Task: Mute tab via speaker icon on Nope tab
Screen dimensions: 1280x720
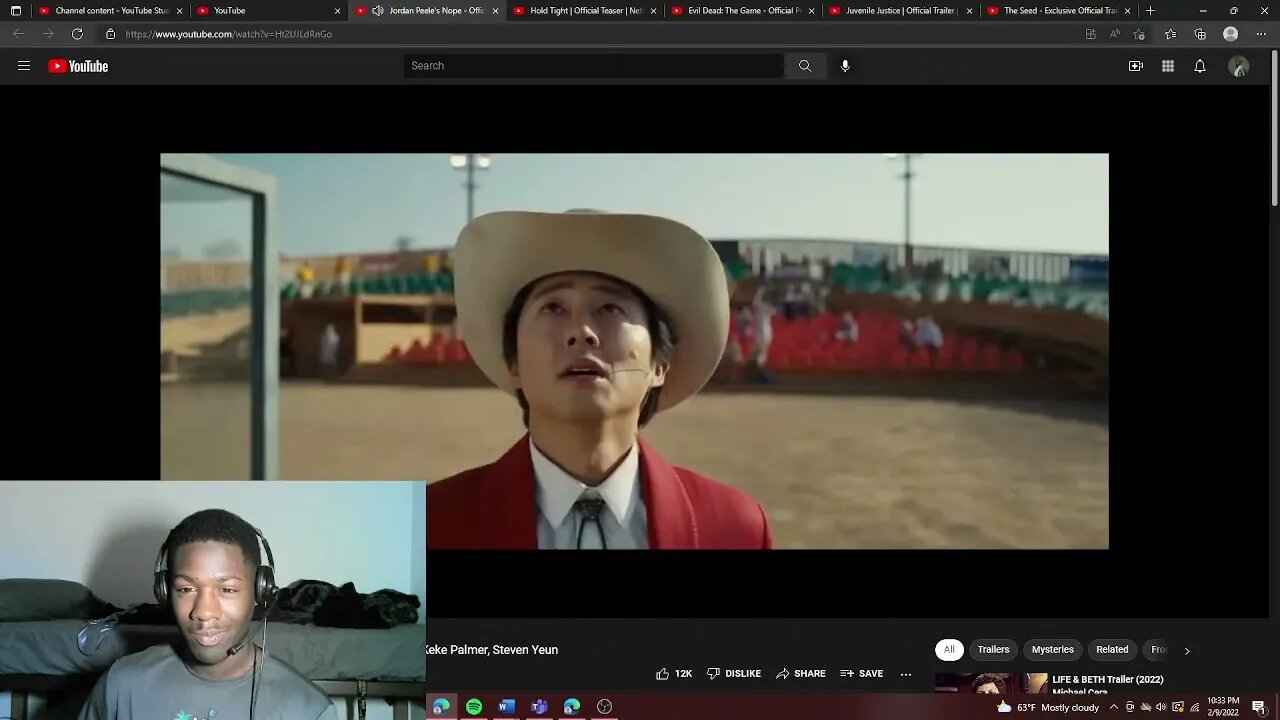Action: 378,11
